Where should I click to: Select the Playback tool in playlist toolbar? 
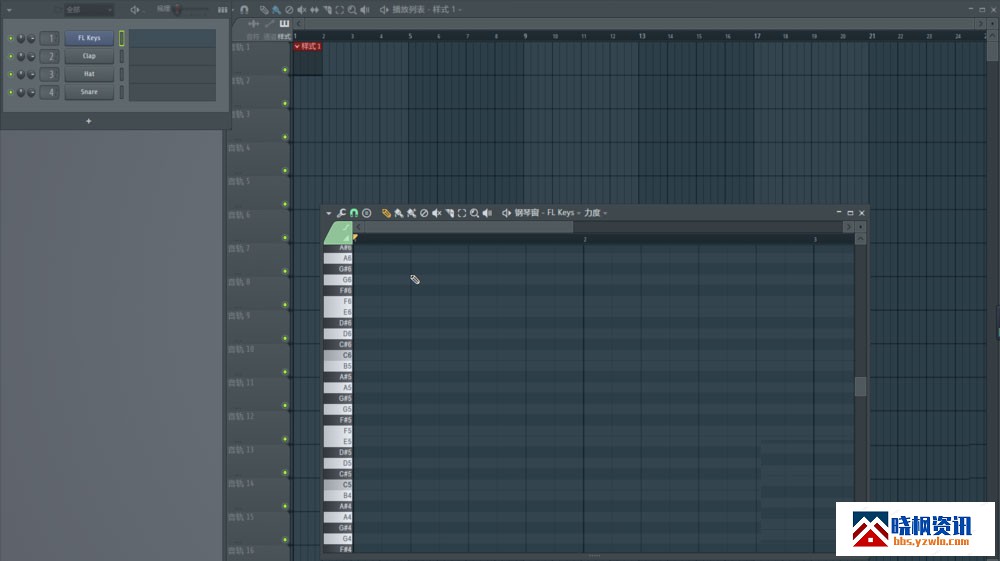(x=364, y=10)
